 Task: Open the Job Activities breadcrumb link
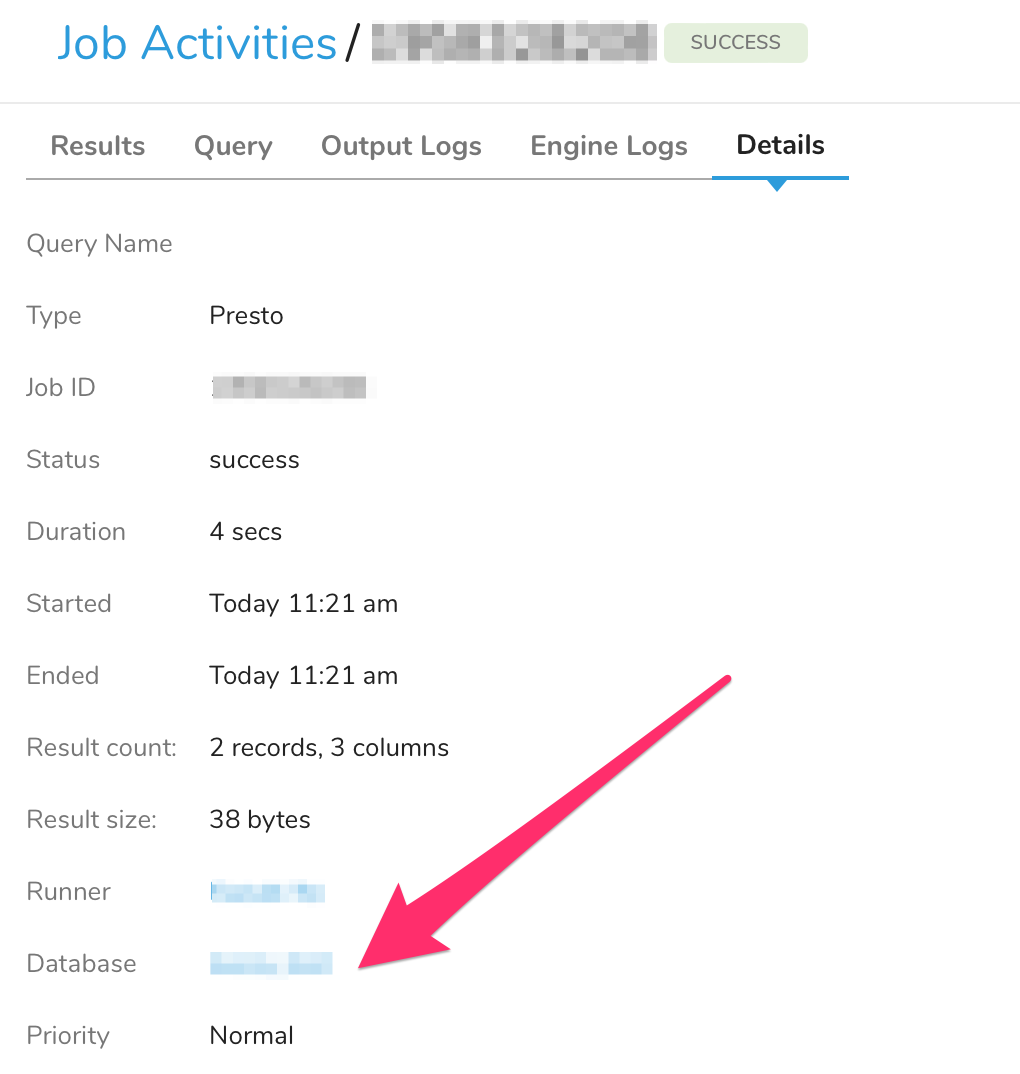[x=196, y=43]
